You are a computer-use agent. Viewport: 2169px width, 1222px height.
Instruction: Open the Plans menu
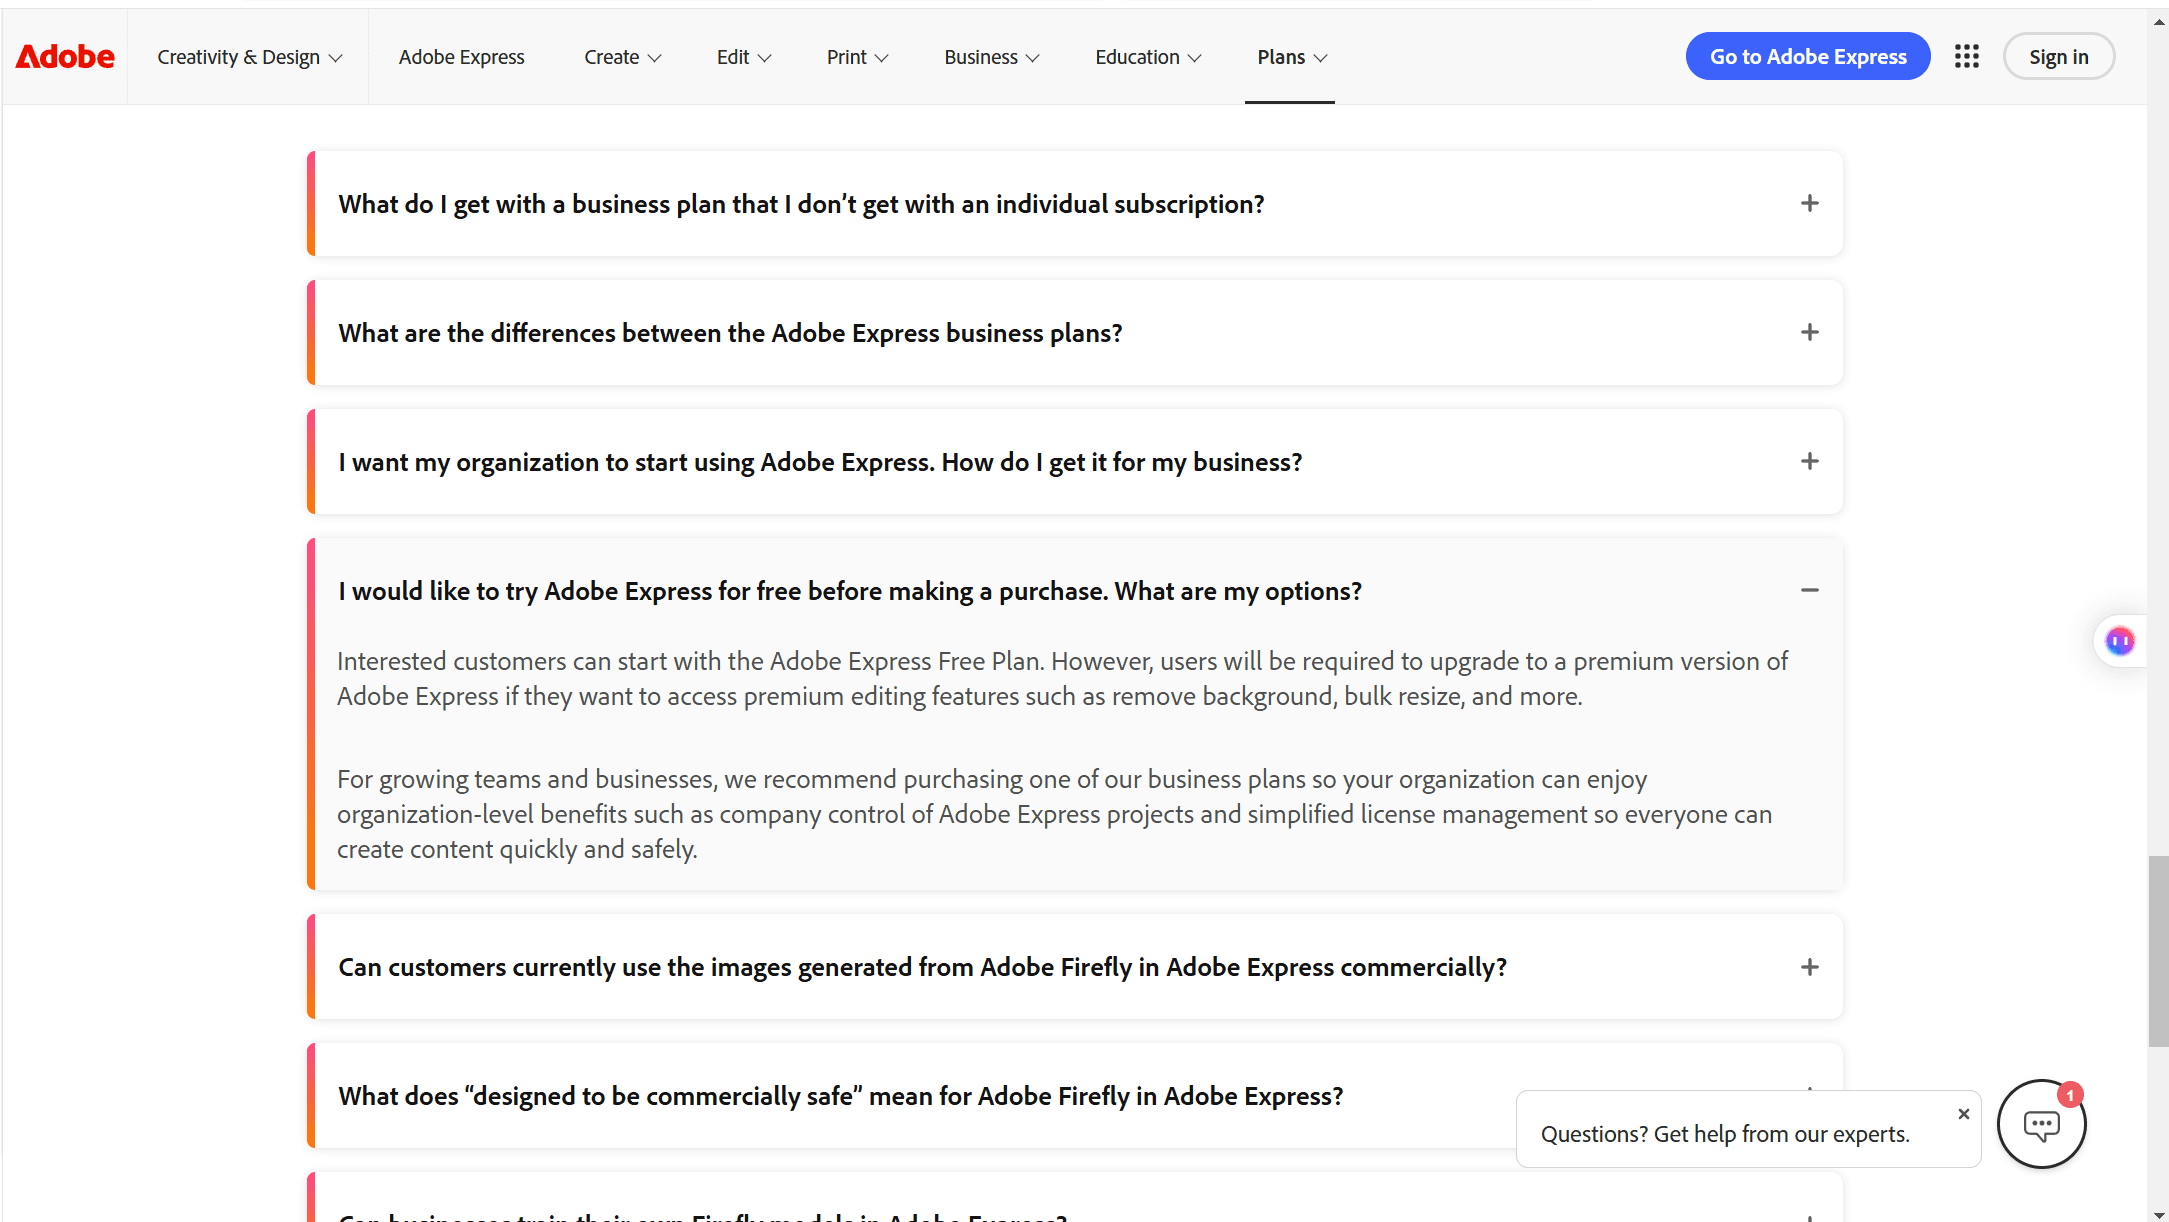[1291, 57]
